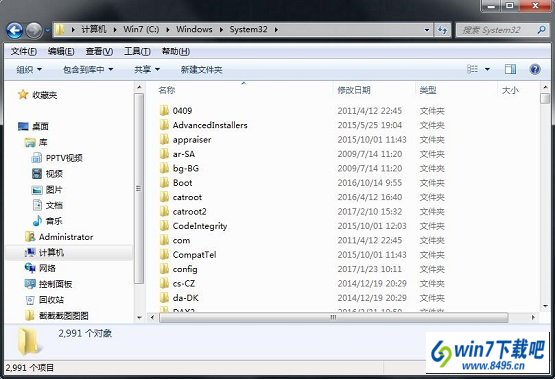
Task: Open the recent pages dropdown arrow
Action: click(47, 30)
